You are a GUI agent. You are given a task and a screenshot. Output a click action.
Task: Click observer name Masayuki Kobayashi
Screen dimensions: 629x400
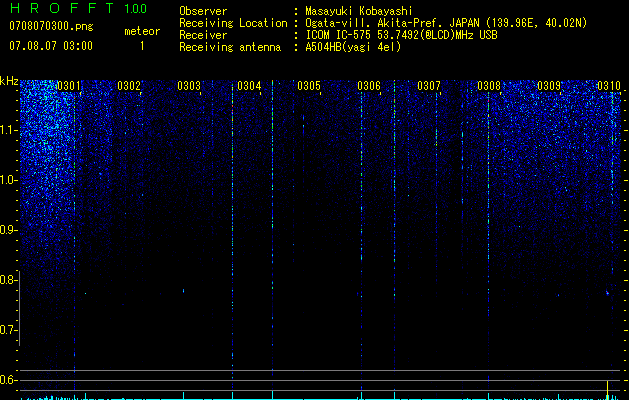(359, 11)
